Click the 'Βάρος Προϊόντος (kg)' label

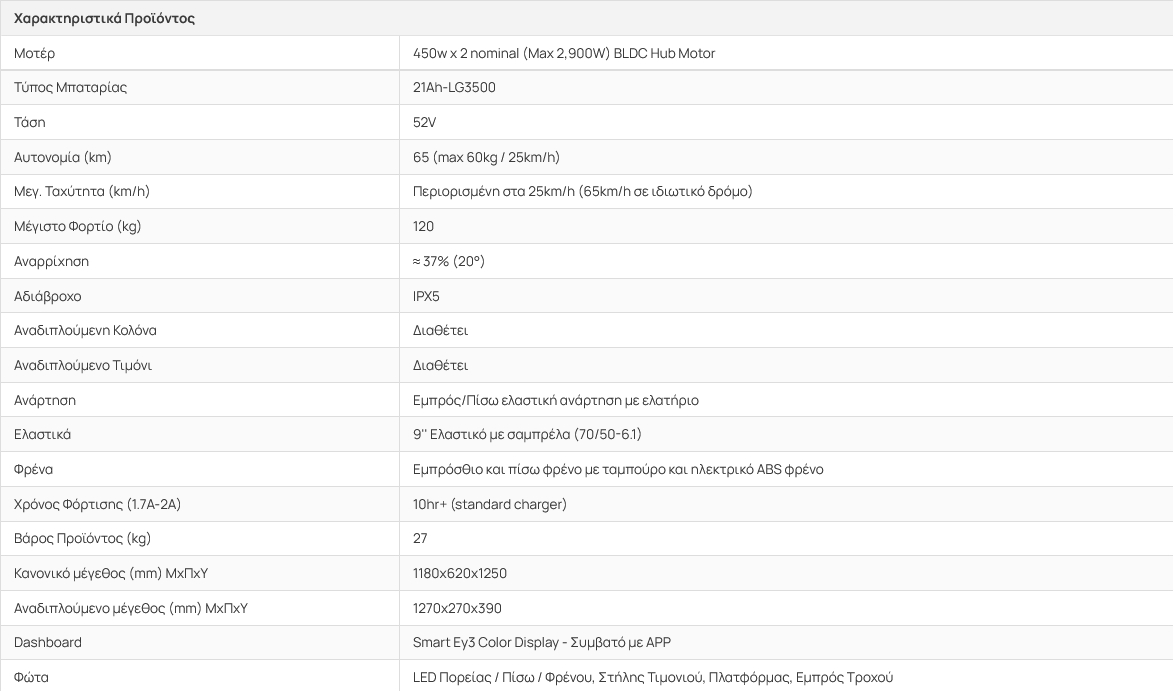82,538
